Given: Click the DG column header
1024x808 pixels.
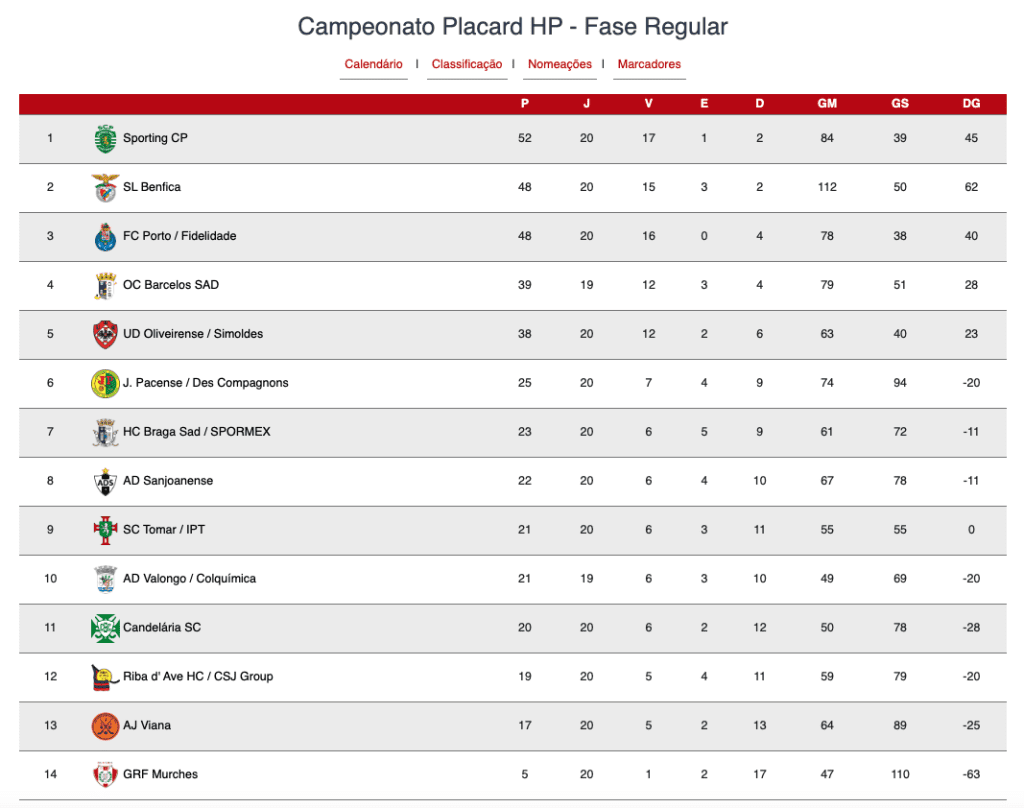Looking at the screenshot, I should (971, 103).
